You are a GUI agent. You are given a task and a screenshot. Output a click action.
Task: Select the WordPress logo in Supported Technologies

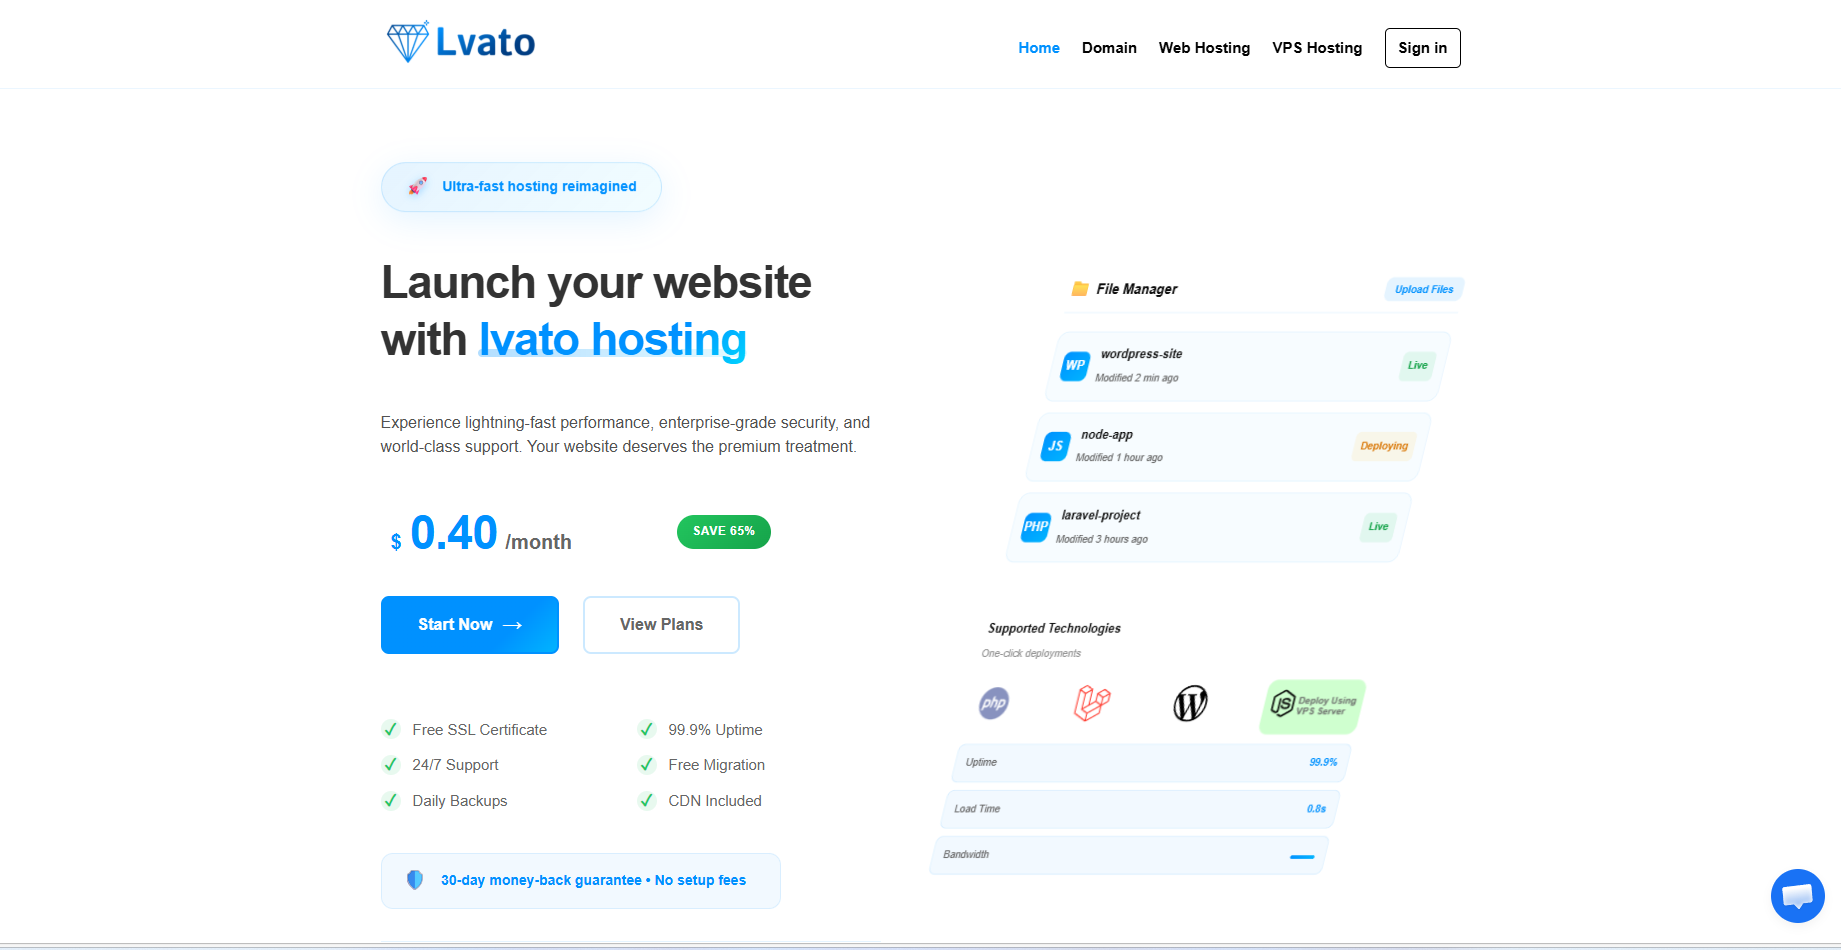tap(1189, 704)
